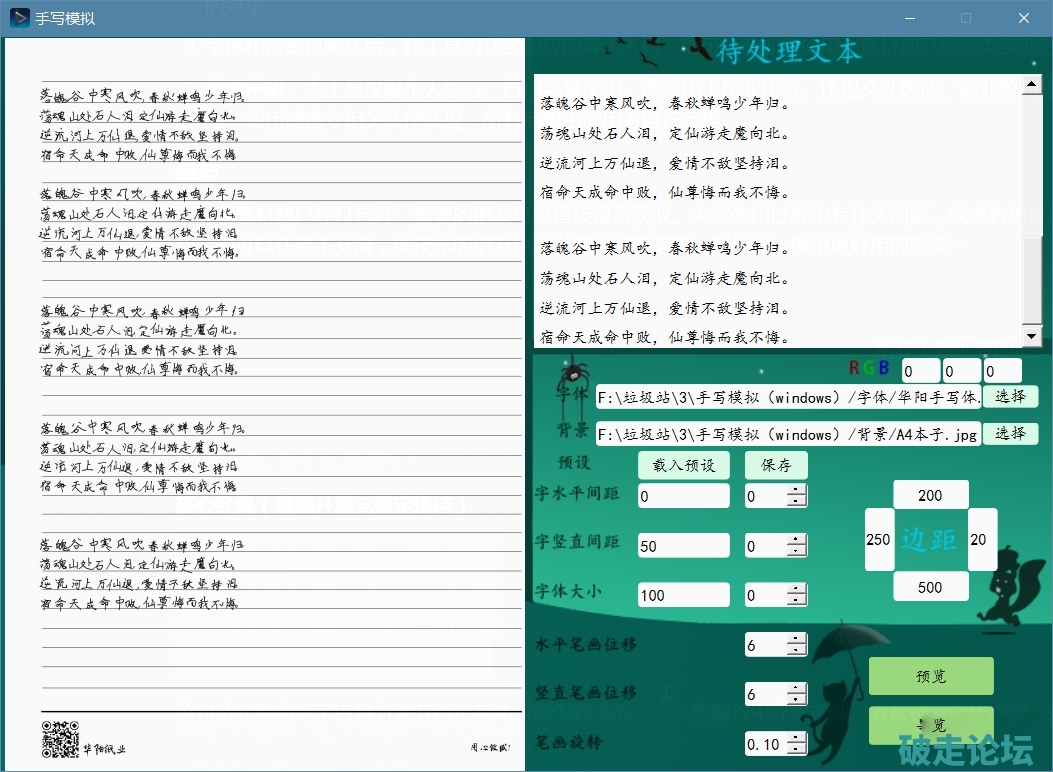
Task: Focus the top margin field showing 200
Action: [931, 495]
